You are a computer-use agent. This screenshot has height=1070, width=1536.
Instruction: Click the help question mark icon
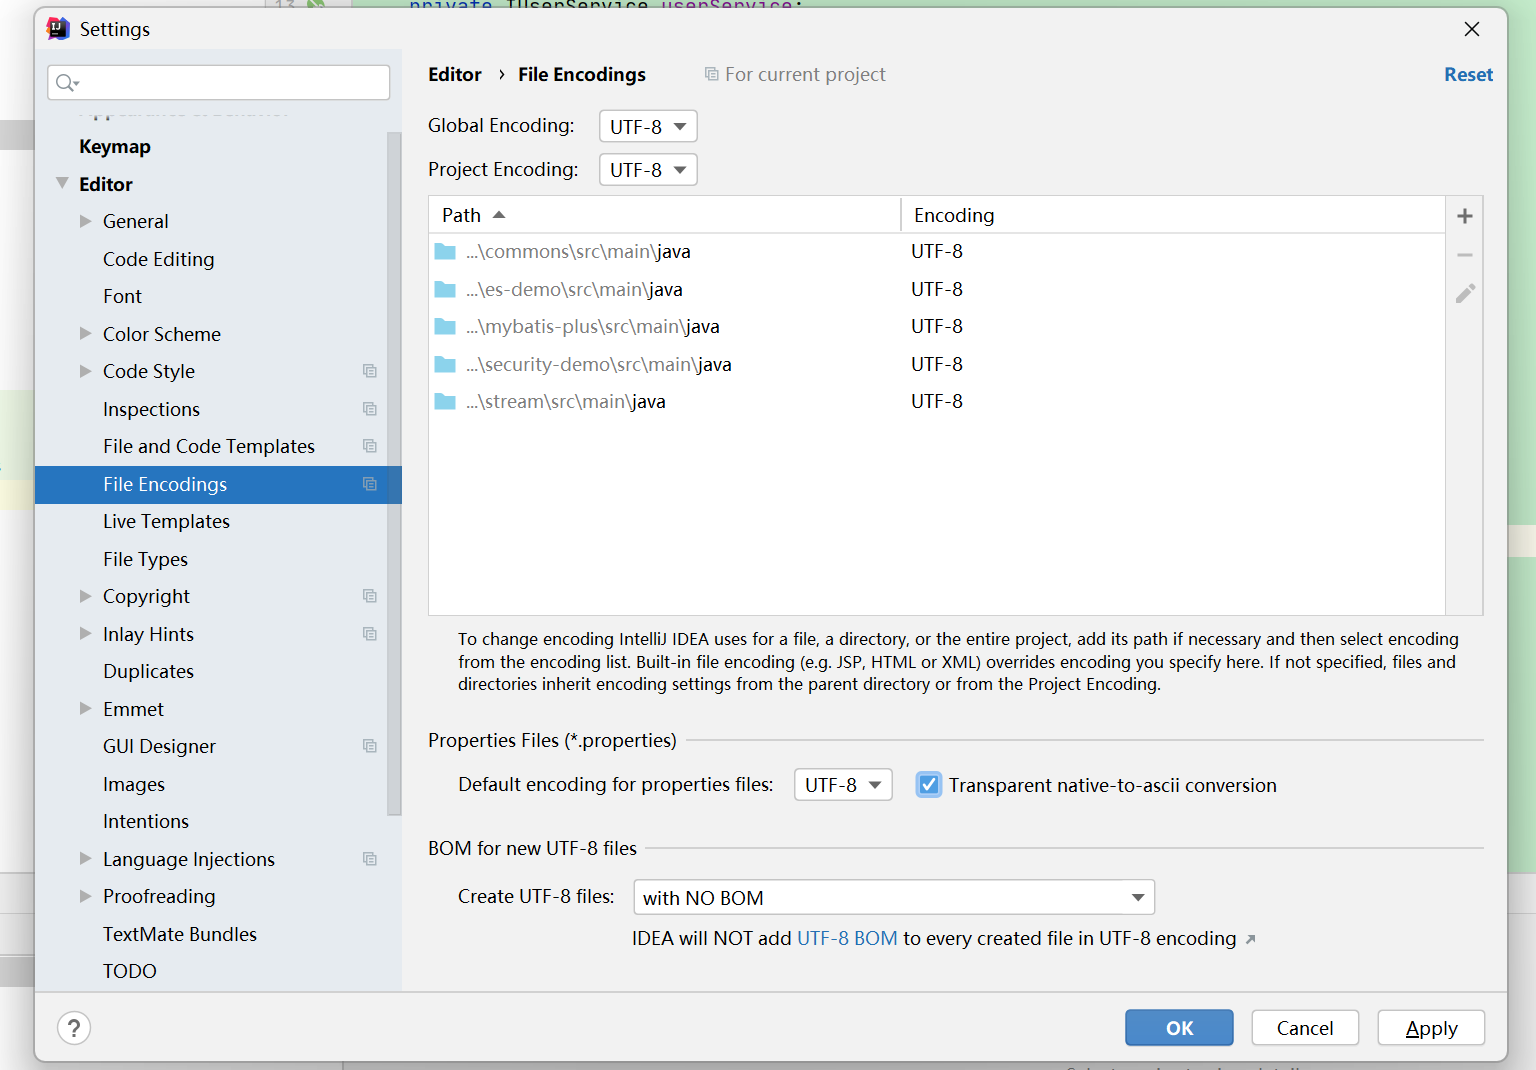pyautogui.click(x=74, y=1027)
